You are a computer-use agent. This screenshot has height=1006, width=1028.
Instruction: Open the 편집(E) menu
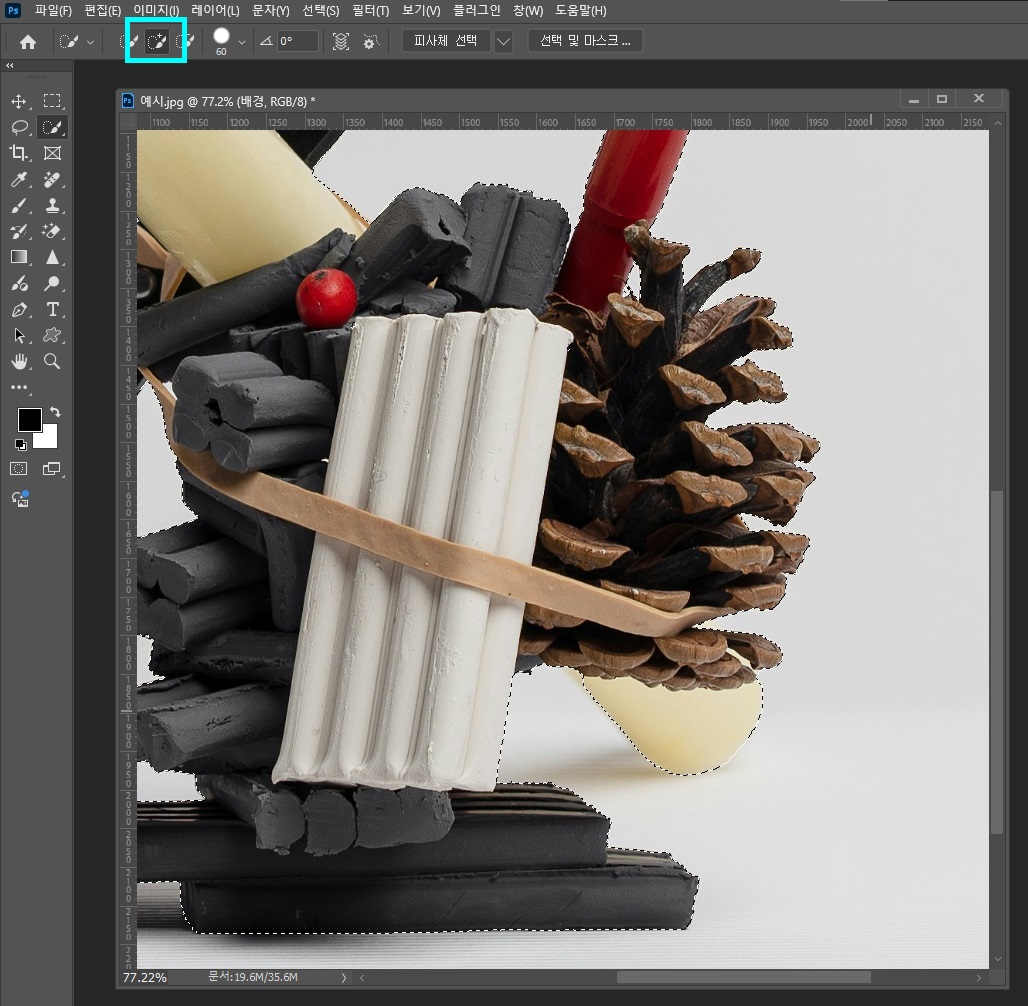pos(102,10)
